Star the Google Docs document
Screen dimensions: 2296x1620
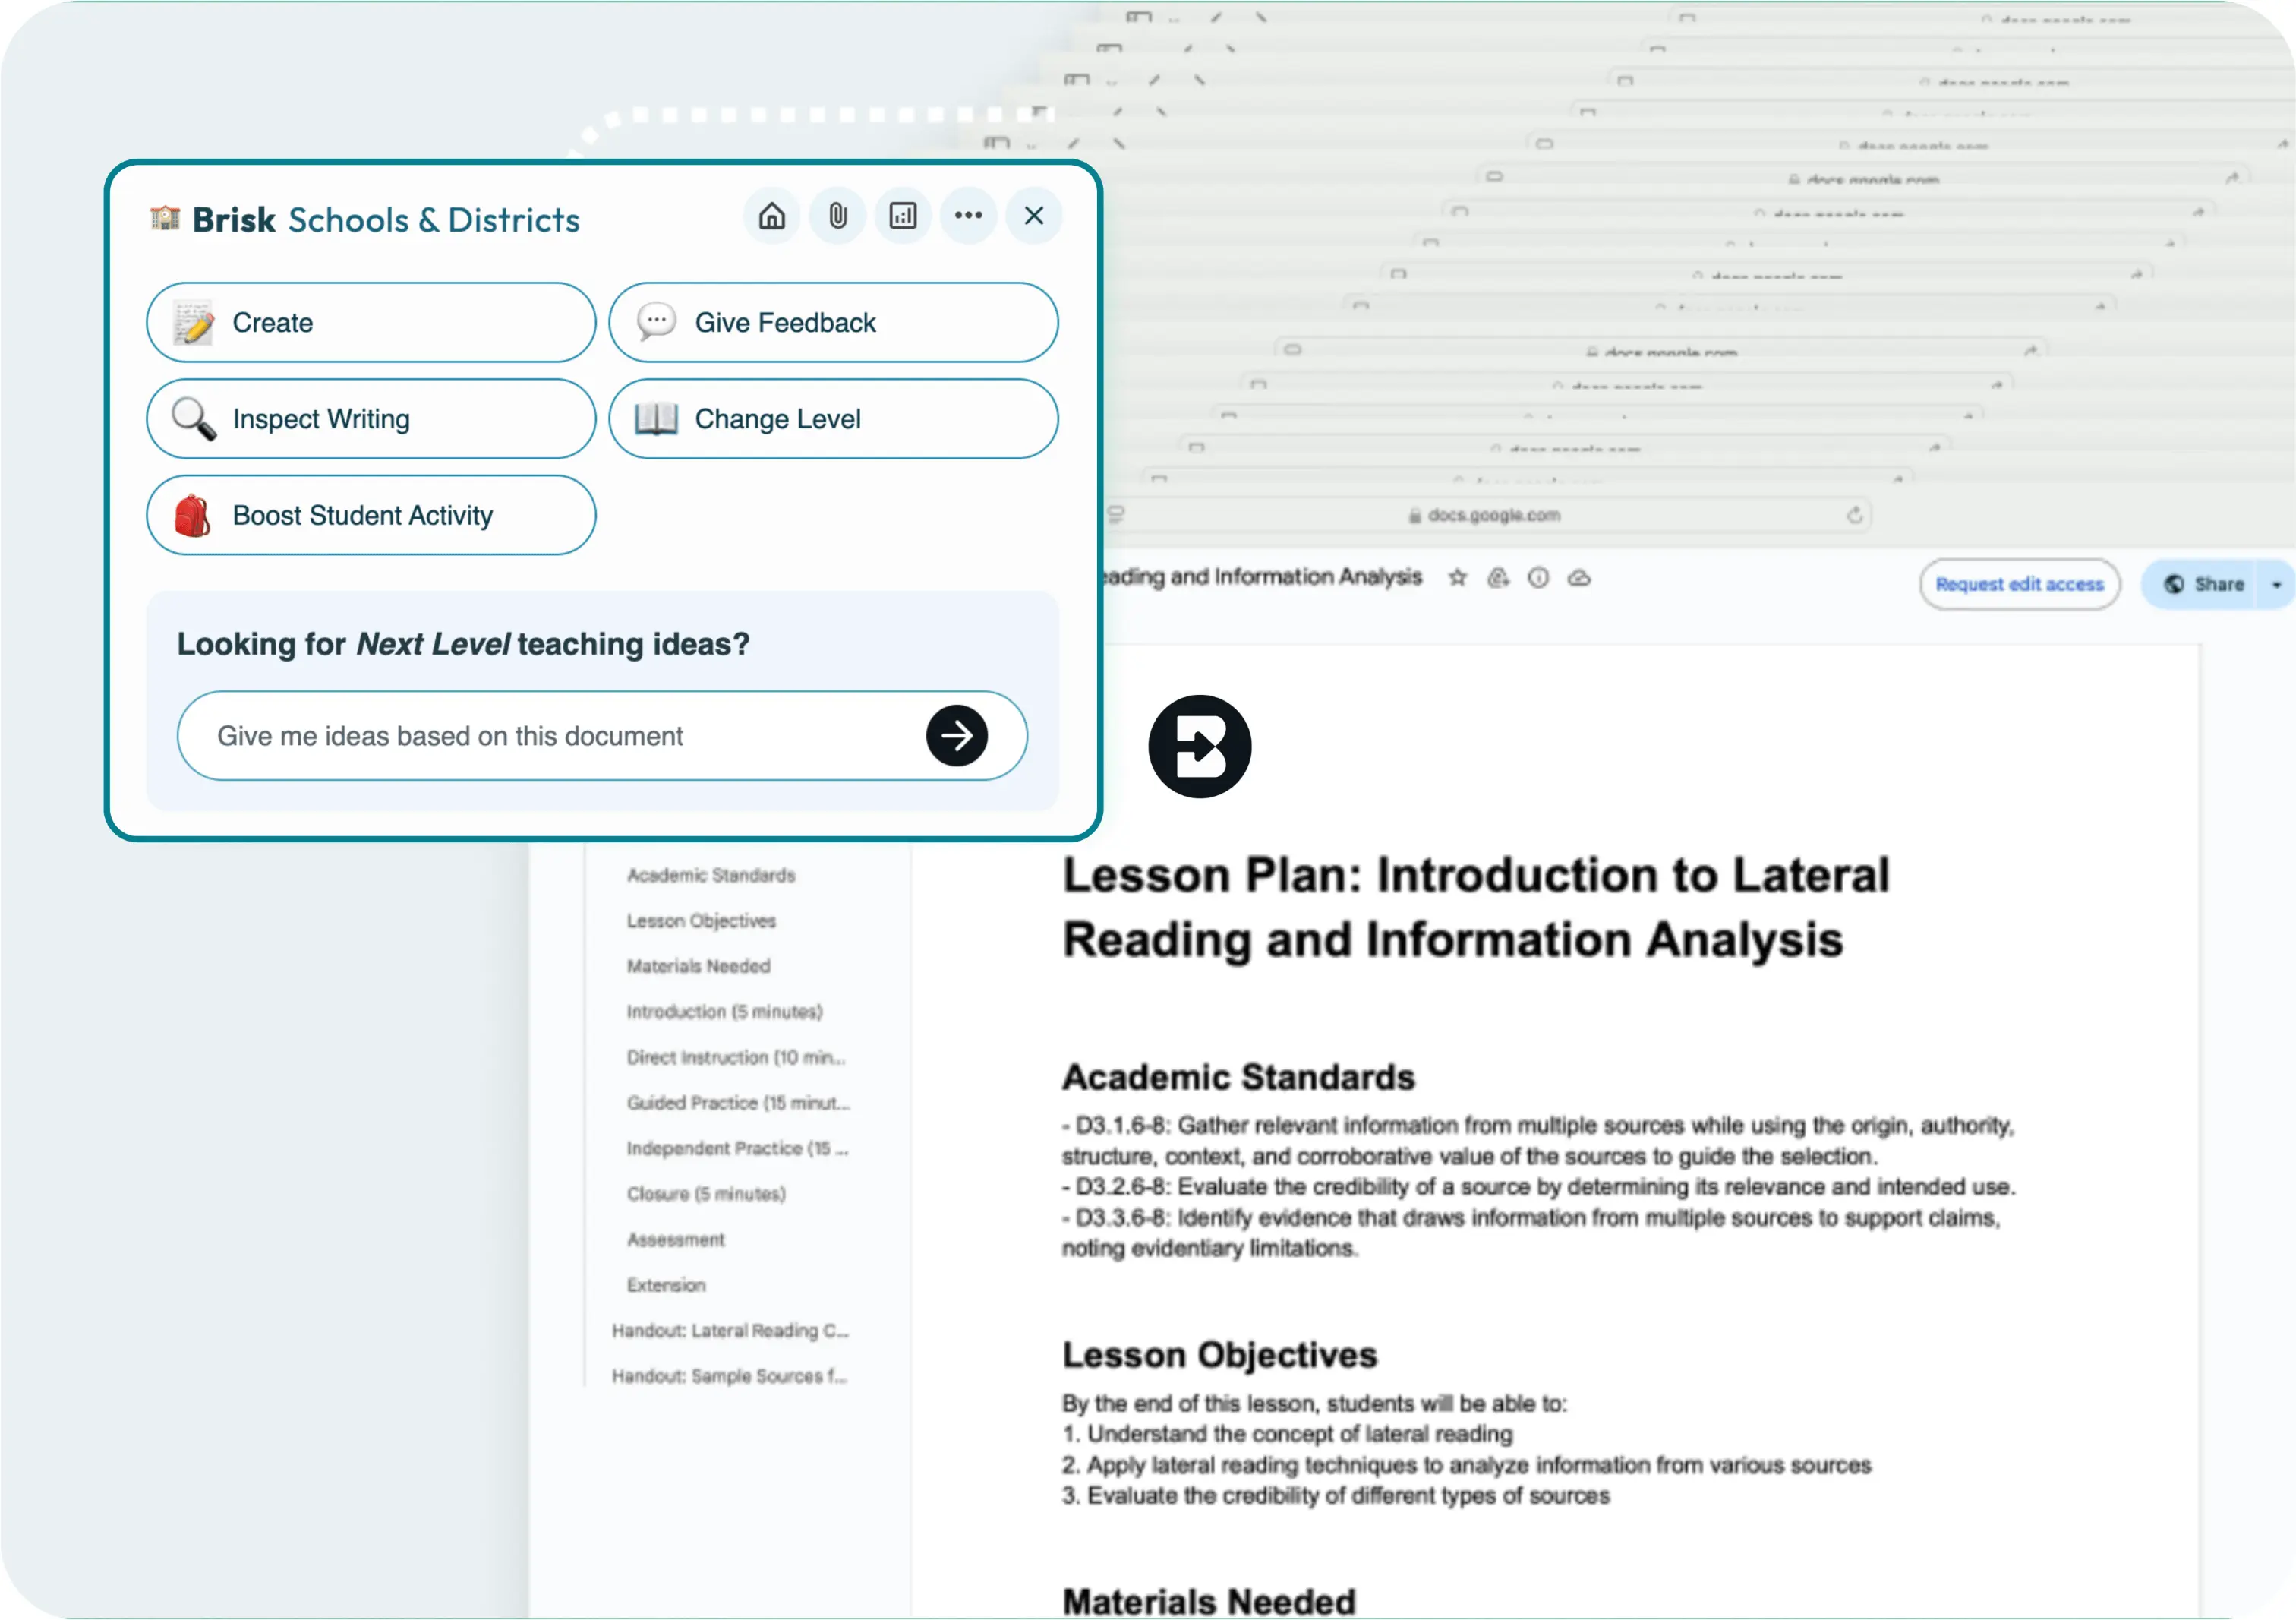pos(1457,577)
